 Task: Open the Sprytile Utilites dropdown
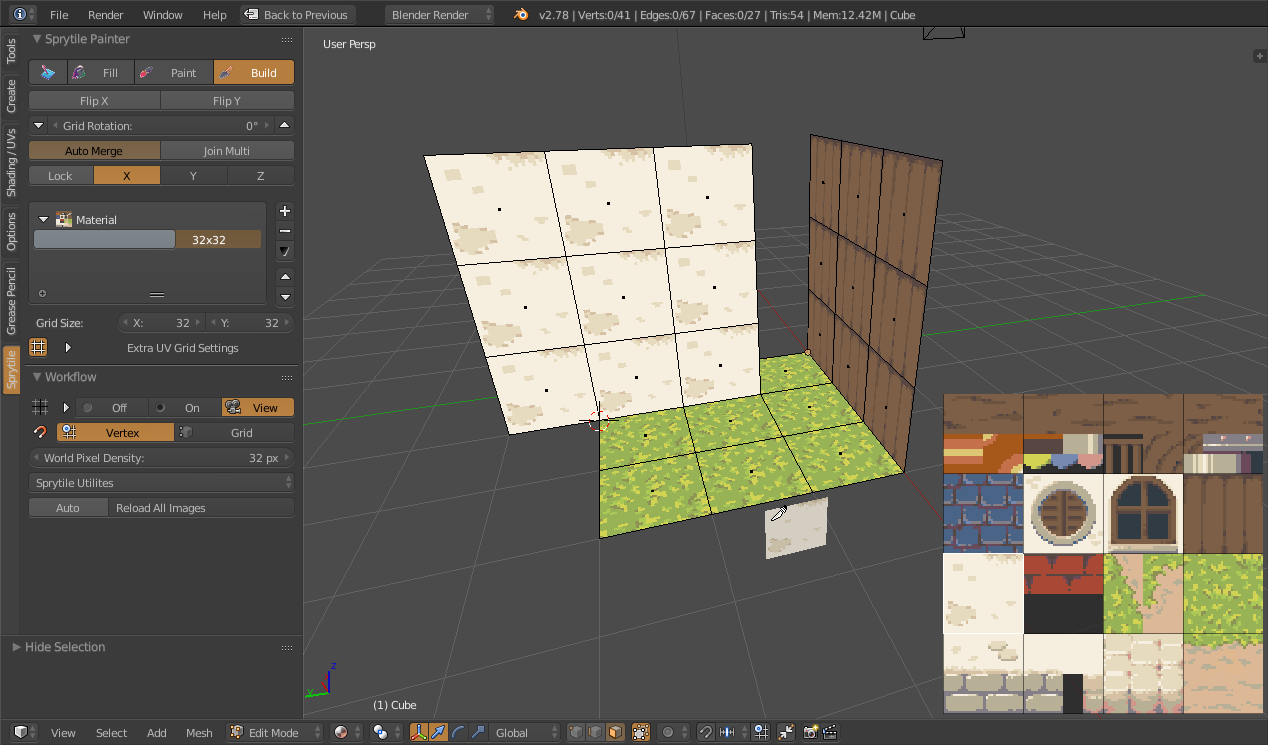pos(162,483)
